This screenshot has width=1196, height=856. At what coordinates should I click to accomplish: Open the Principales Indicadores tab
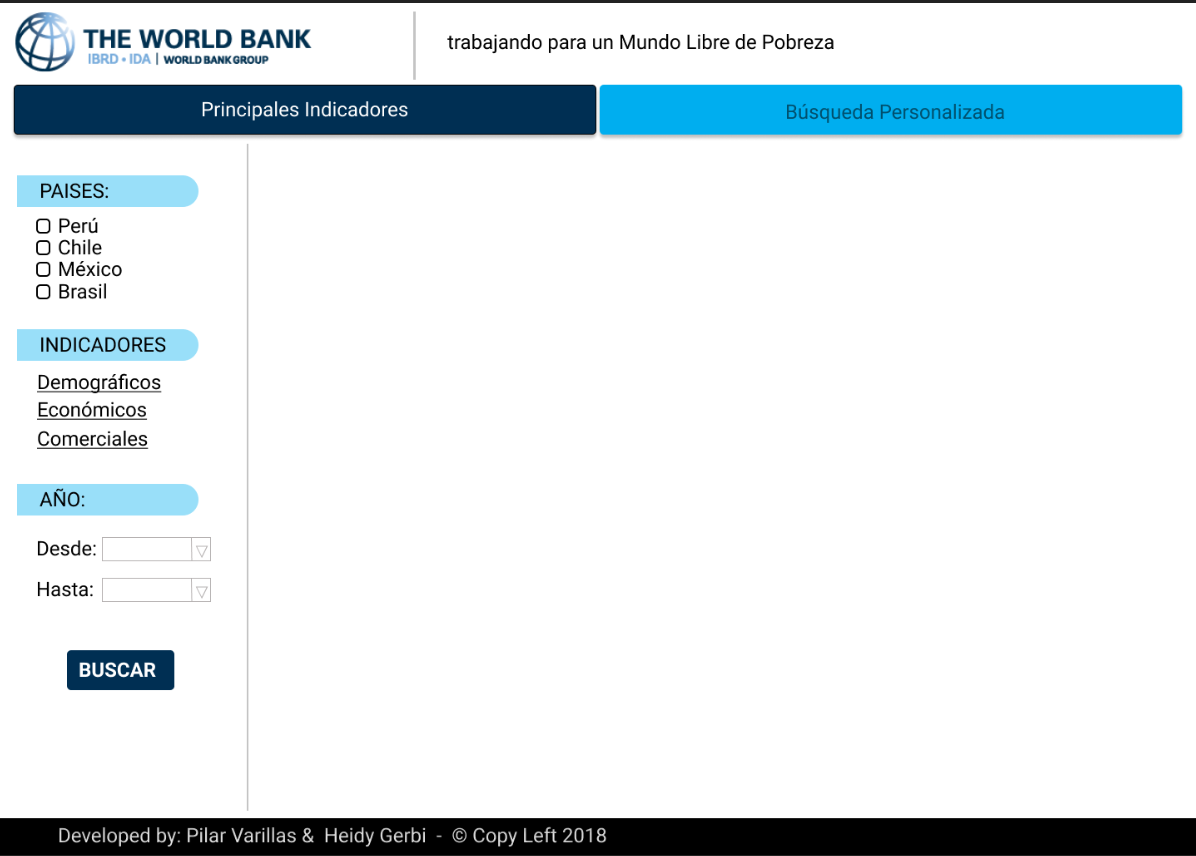point(305,110)
